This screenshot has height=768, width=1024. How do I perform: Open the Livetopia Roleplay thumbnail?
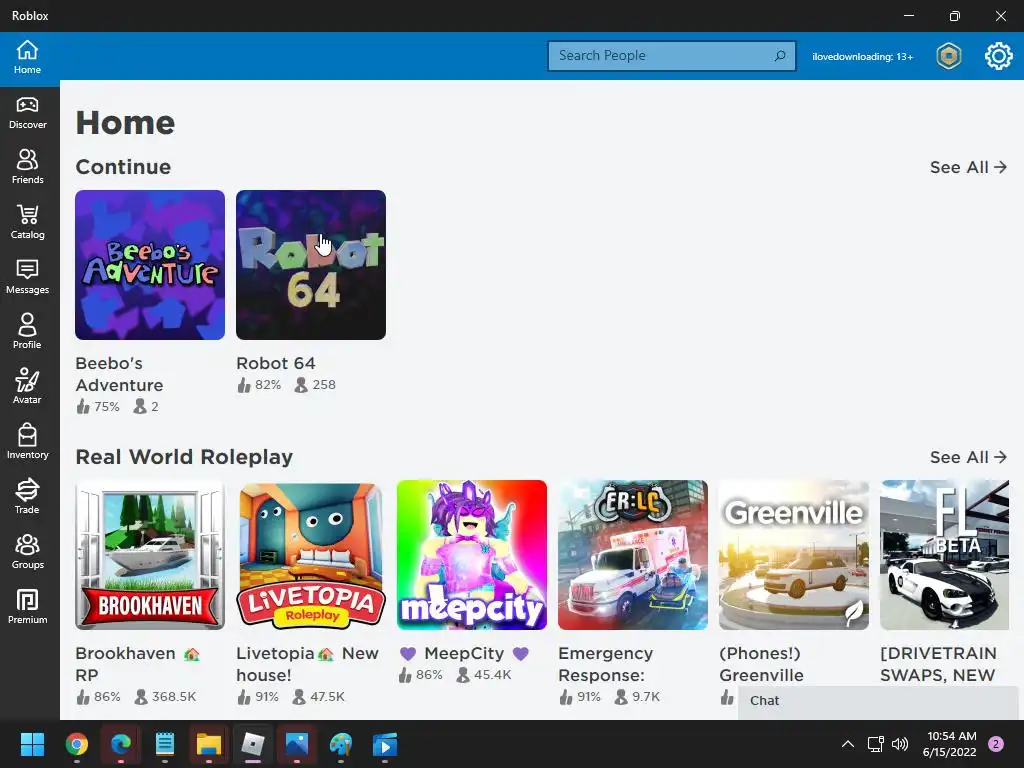[311, 555]
